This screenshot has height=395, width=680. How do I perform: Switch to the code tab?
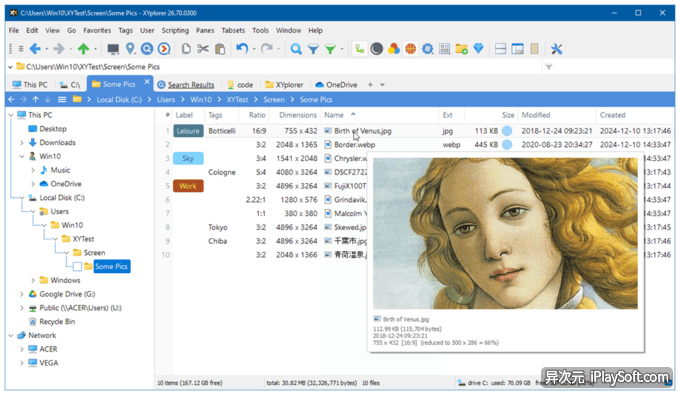click(240, 85)
